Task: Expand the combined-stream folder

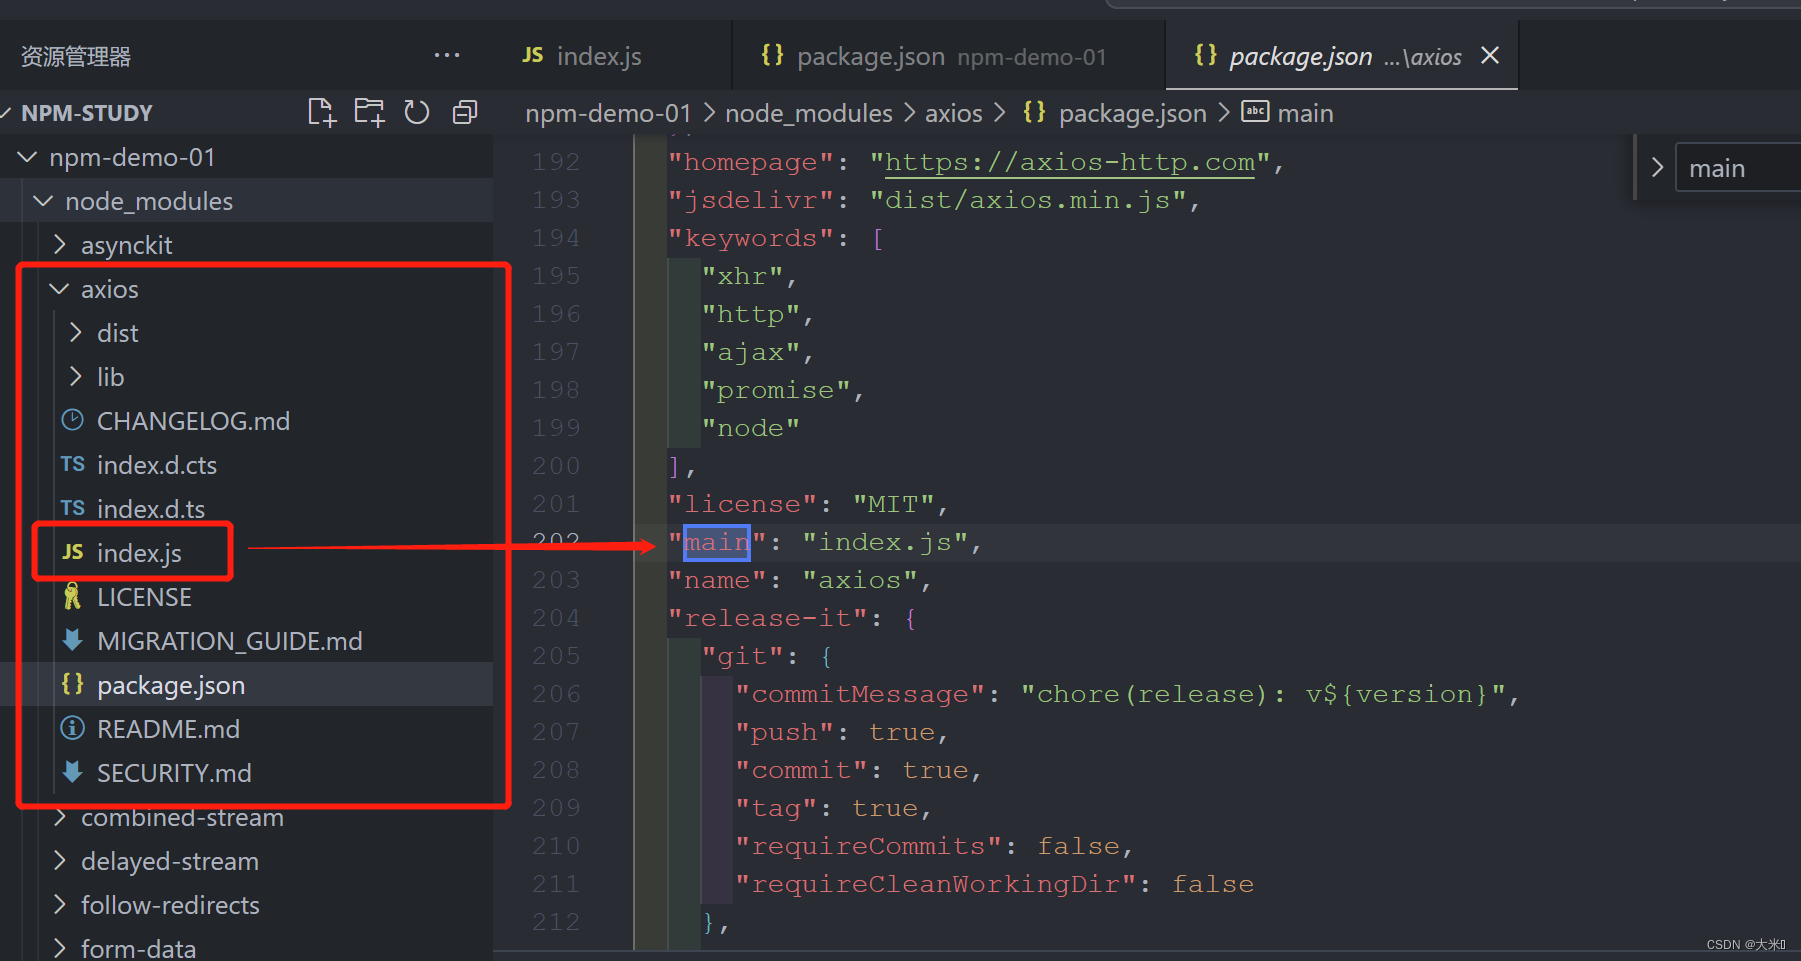Action: click(60, 817)
